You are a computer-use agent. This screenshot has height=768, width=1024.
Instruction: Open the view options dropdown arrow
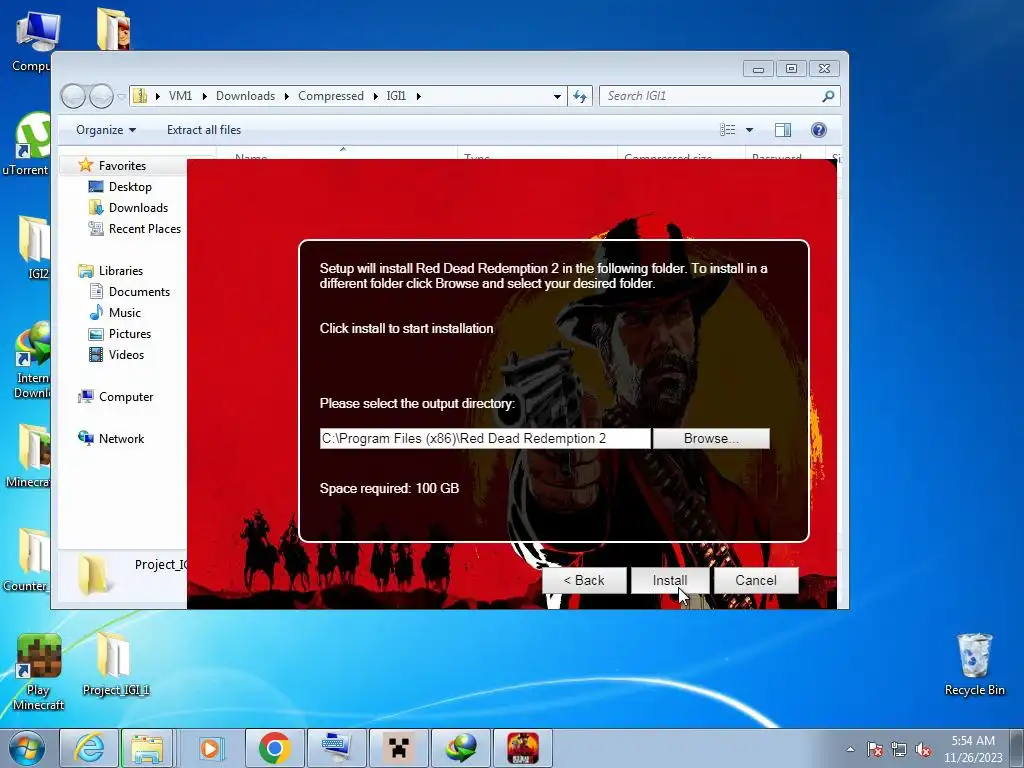coord(750,130)
